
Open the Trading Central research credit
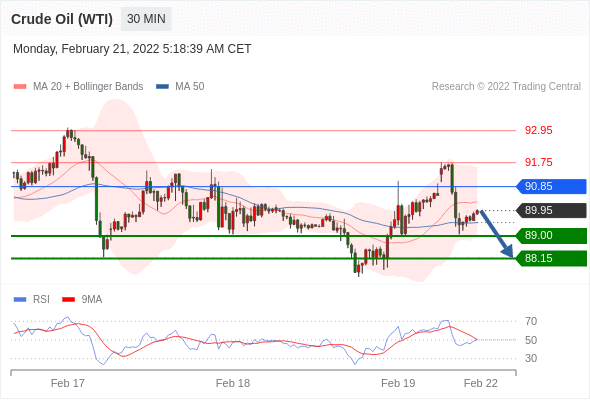pos(506,86)
